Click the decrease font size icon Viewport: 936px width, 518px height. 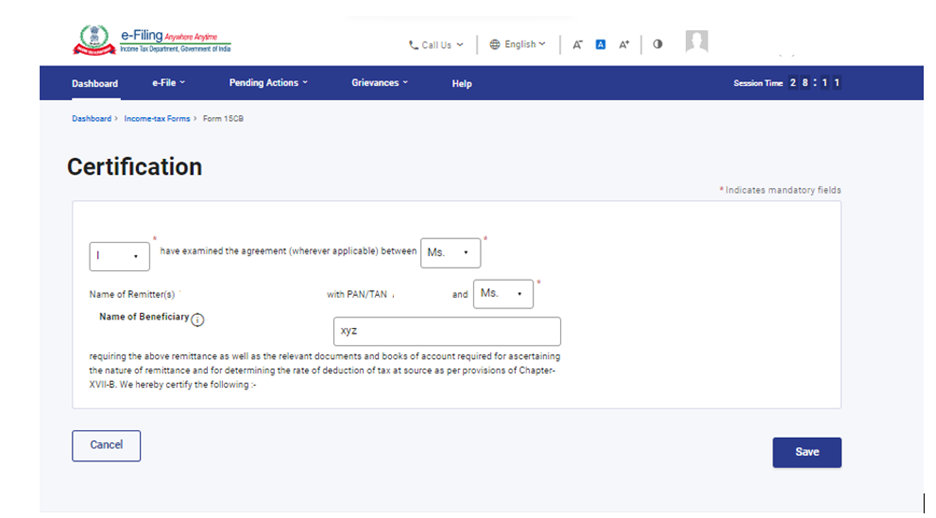tap(577, 45)
